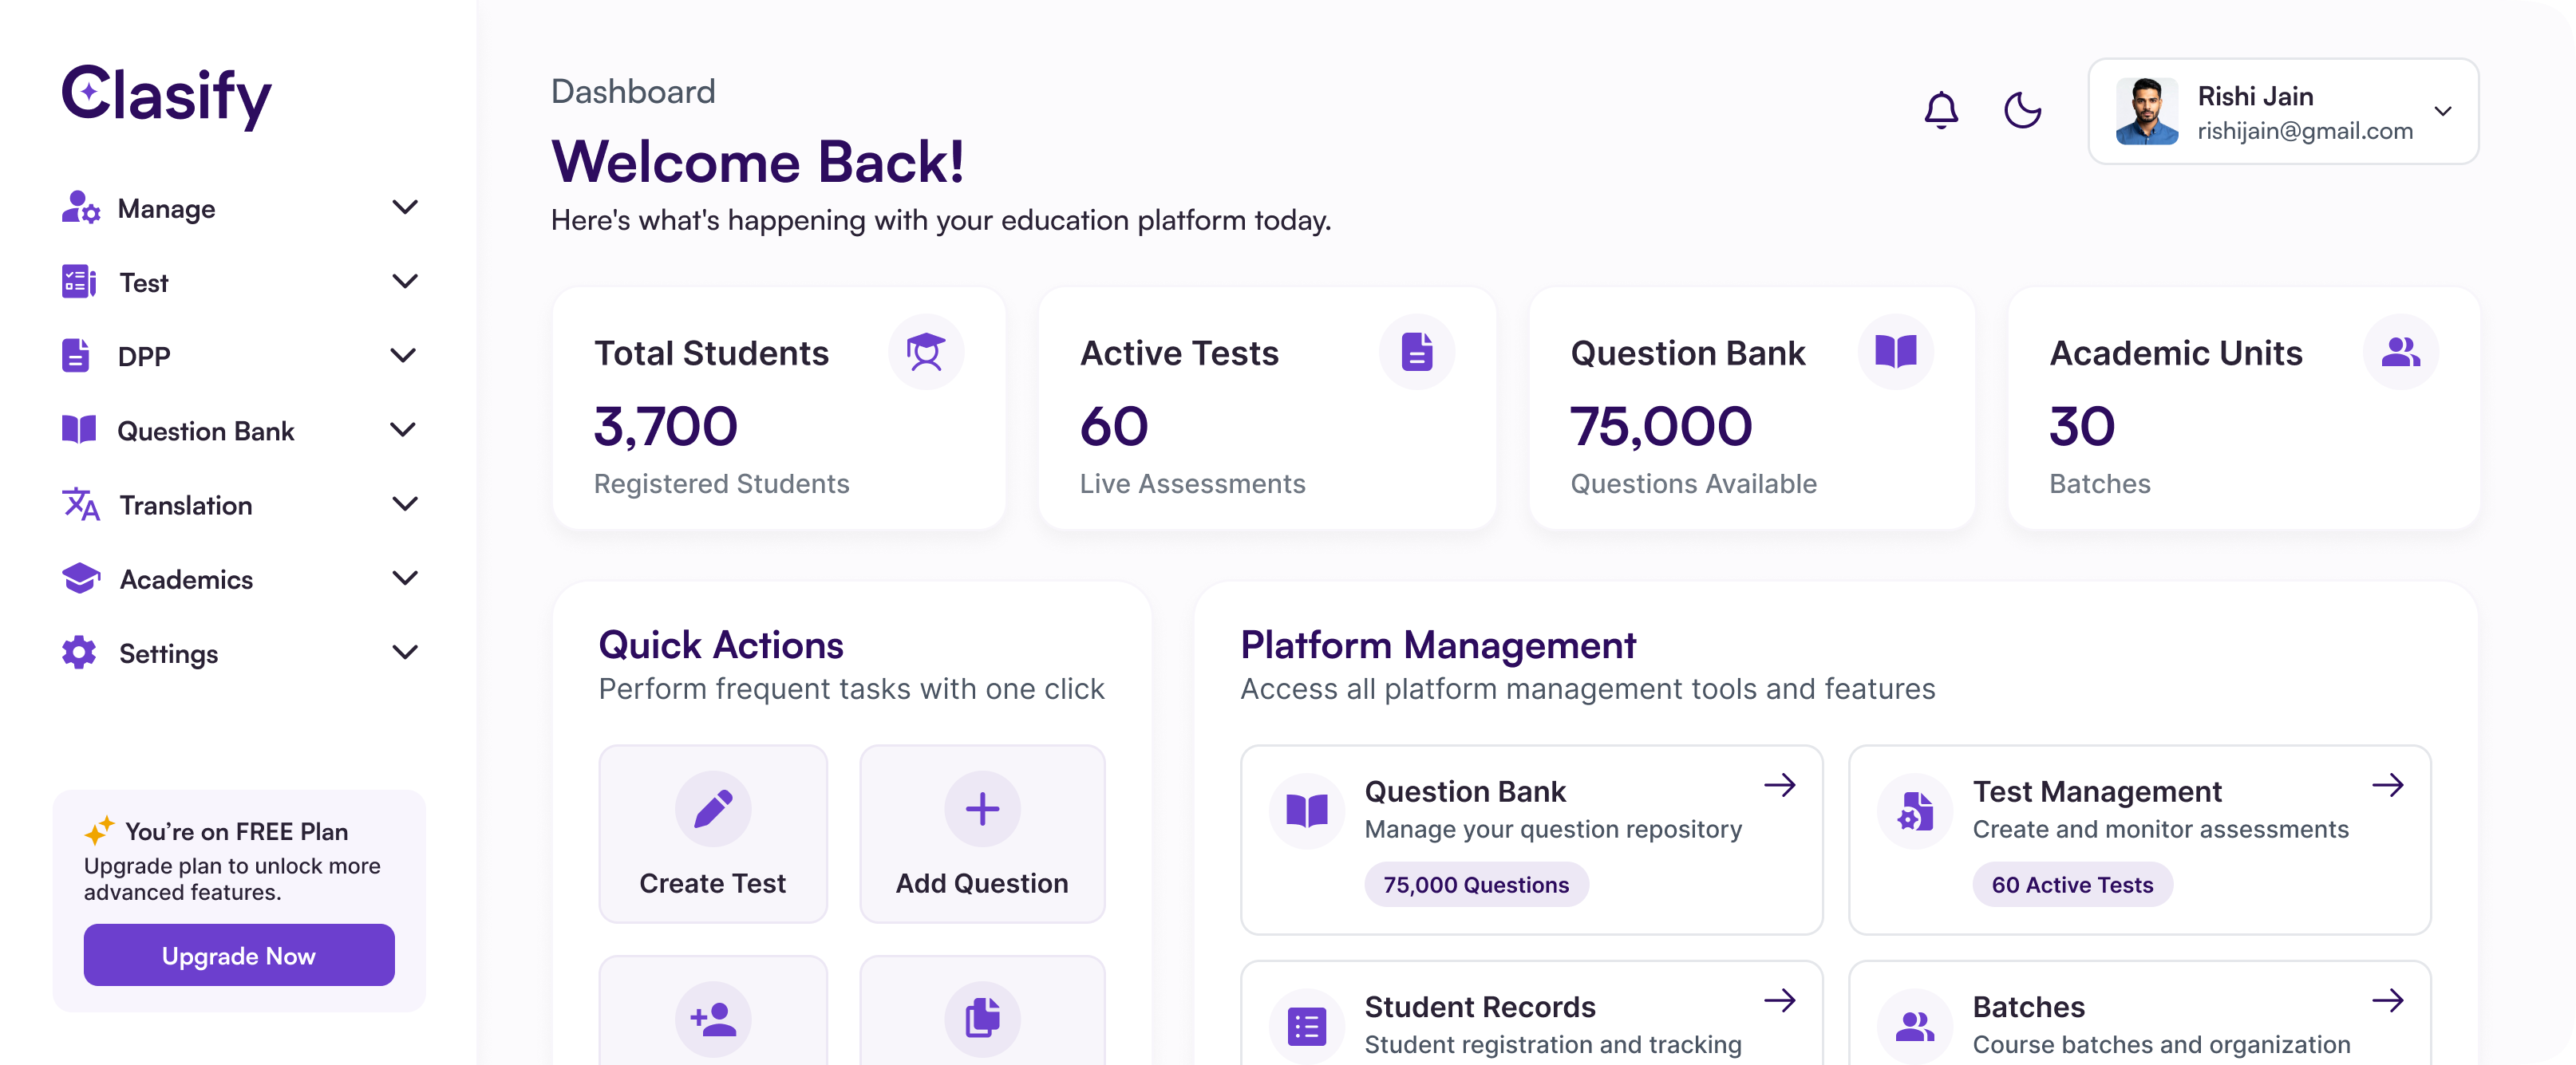This screenshot has height=1065, width=2576.
Task: Click the Active Tests document icon
Action: [1417, 352]
